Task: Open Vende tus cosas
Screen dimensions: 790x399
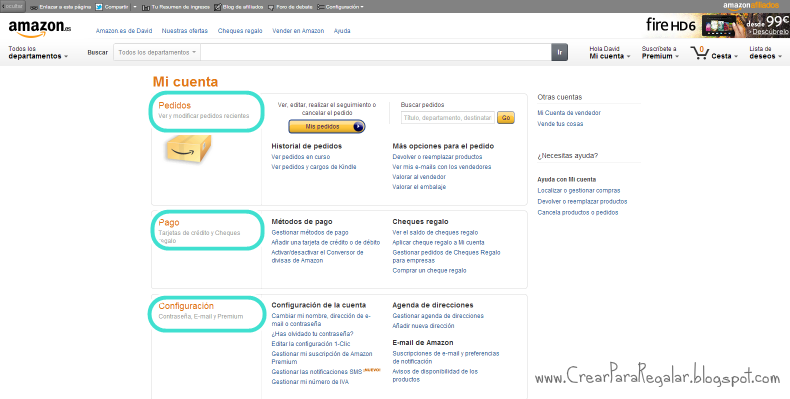Action: coord(560,124)
